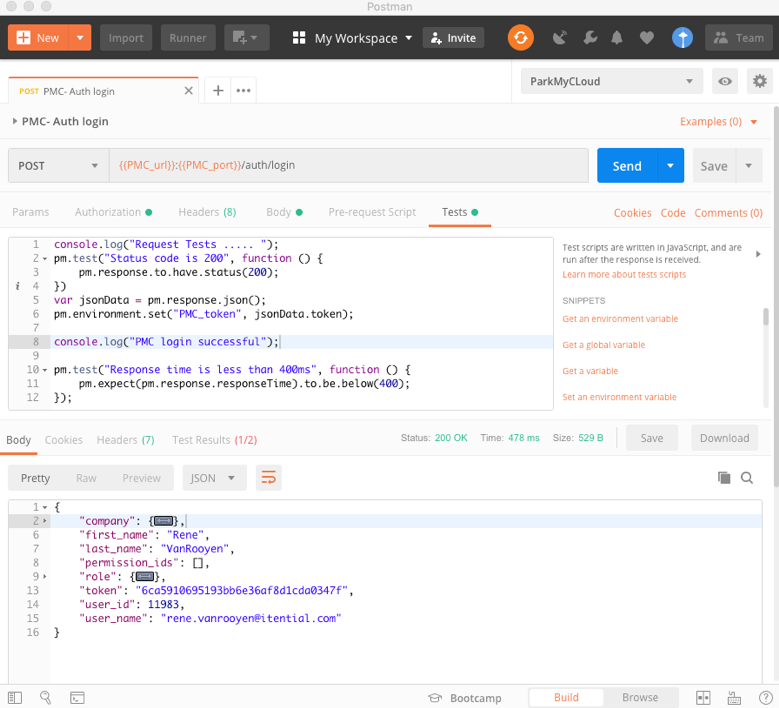This screenshot has width=779, height=708.
Task: Copy response body to clipboard icon
Action: [x=724, y=478]
